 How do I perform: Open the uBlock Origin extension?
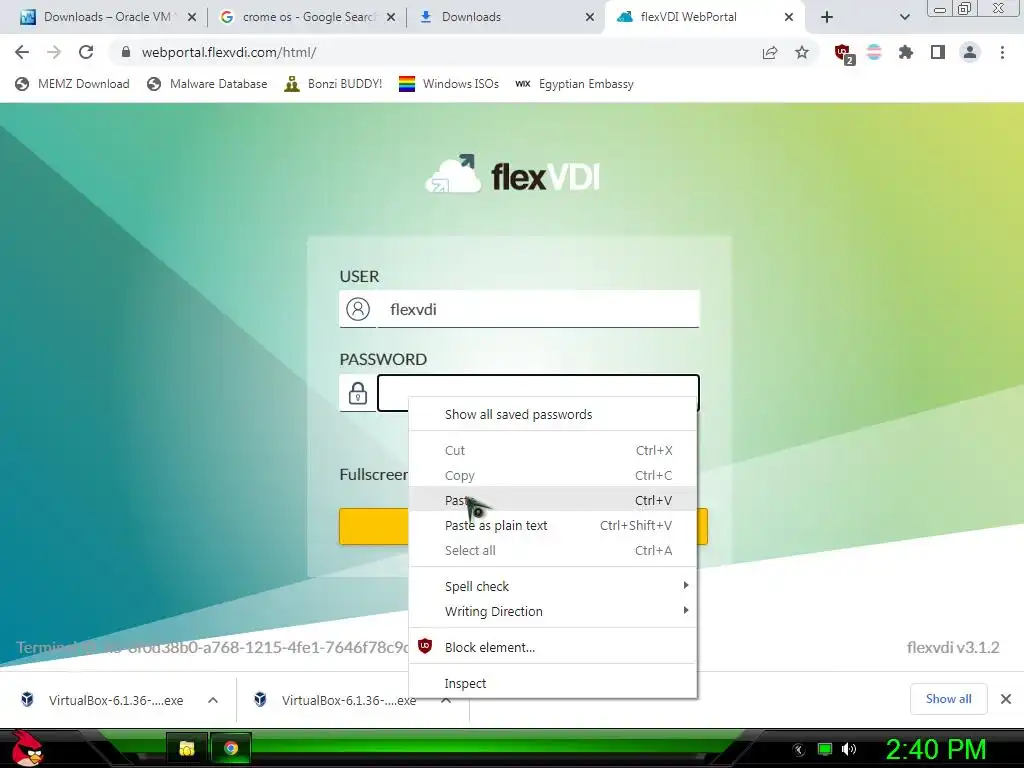844,53
